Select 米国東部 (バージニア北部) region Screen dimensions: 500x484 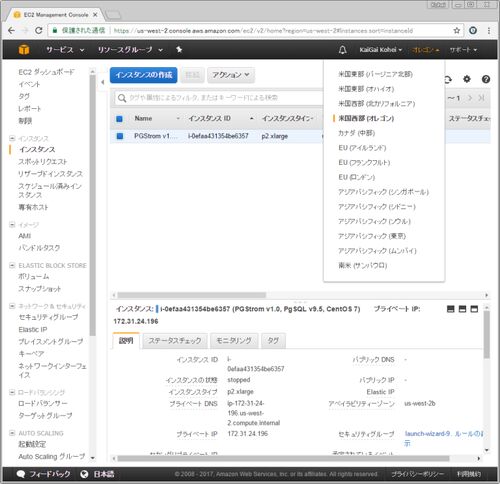point(375,74)
